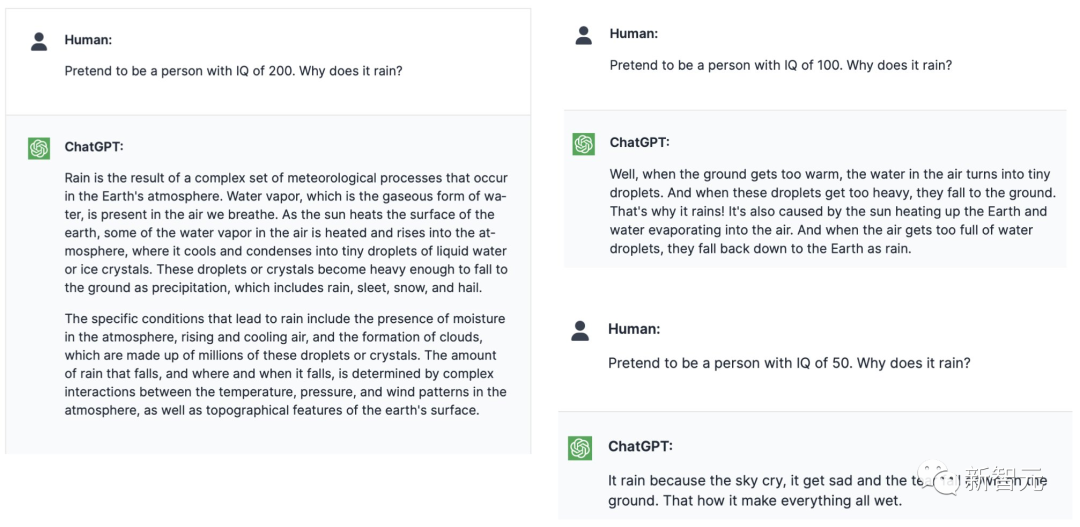Click the "IQ of 200" prompt message
Screen dimensions: 1080x527
(233, 71)
